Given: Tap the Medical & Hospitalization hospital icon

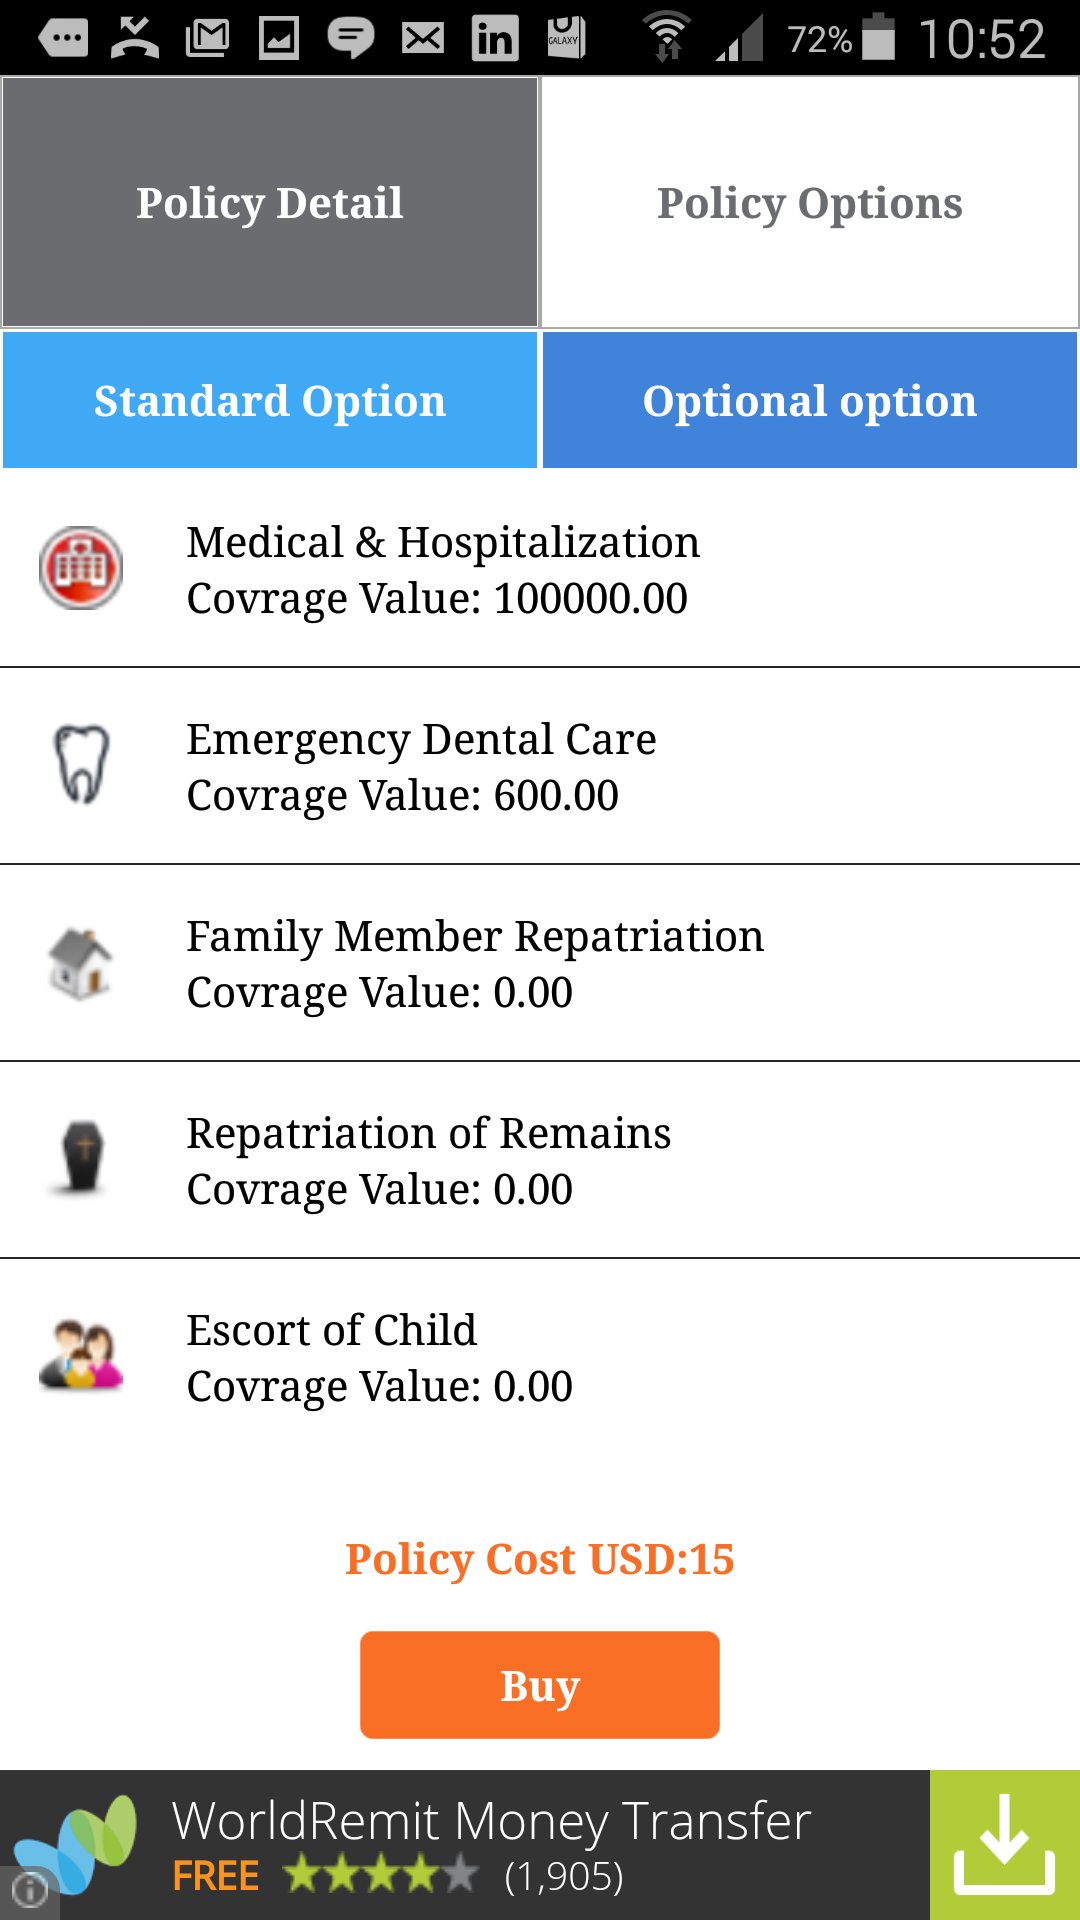Looking at the screenshot, I should click(x=81, y=568).
